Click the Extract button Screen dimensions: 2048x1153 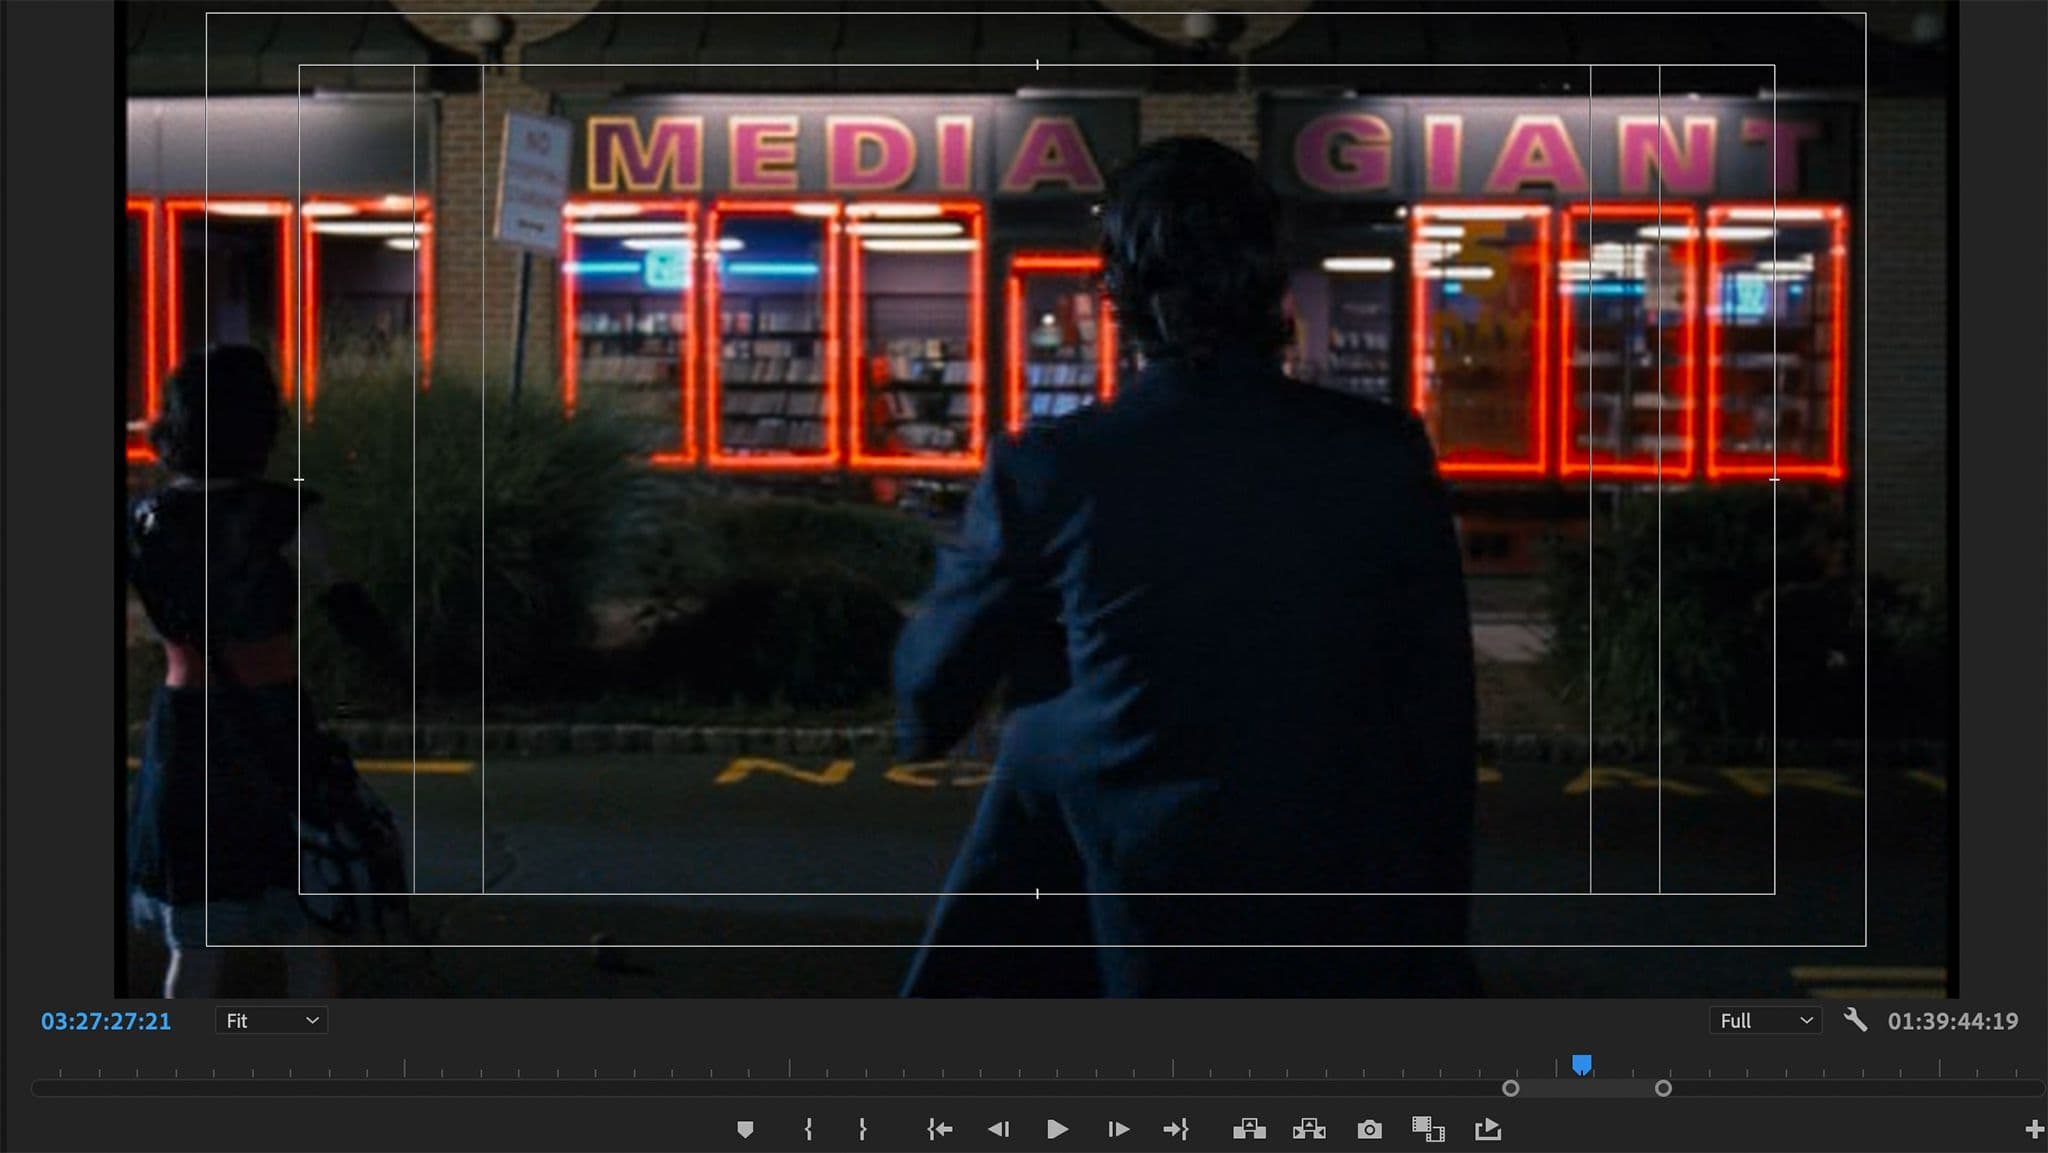1309,1129
